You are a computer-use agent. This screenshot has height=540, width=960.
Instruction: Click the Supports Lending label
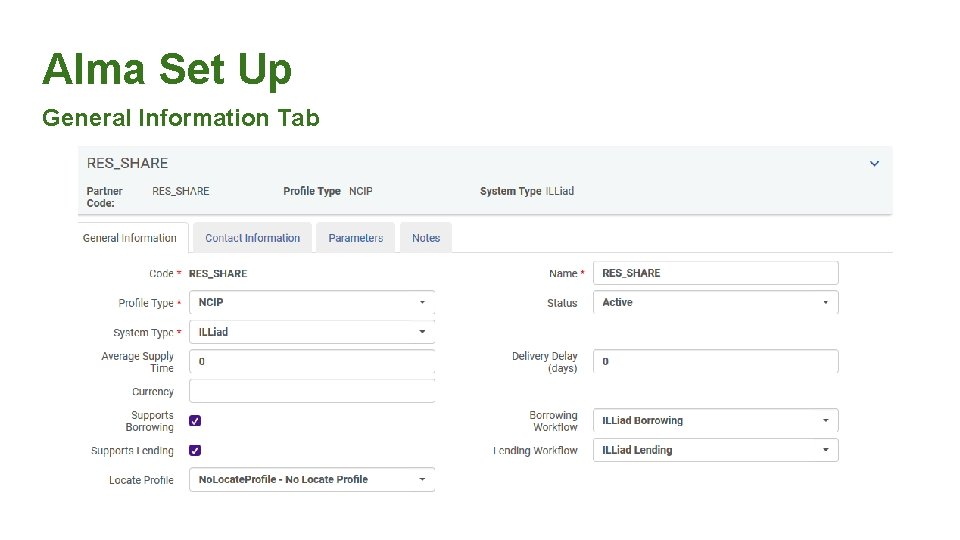[132, 451]
